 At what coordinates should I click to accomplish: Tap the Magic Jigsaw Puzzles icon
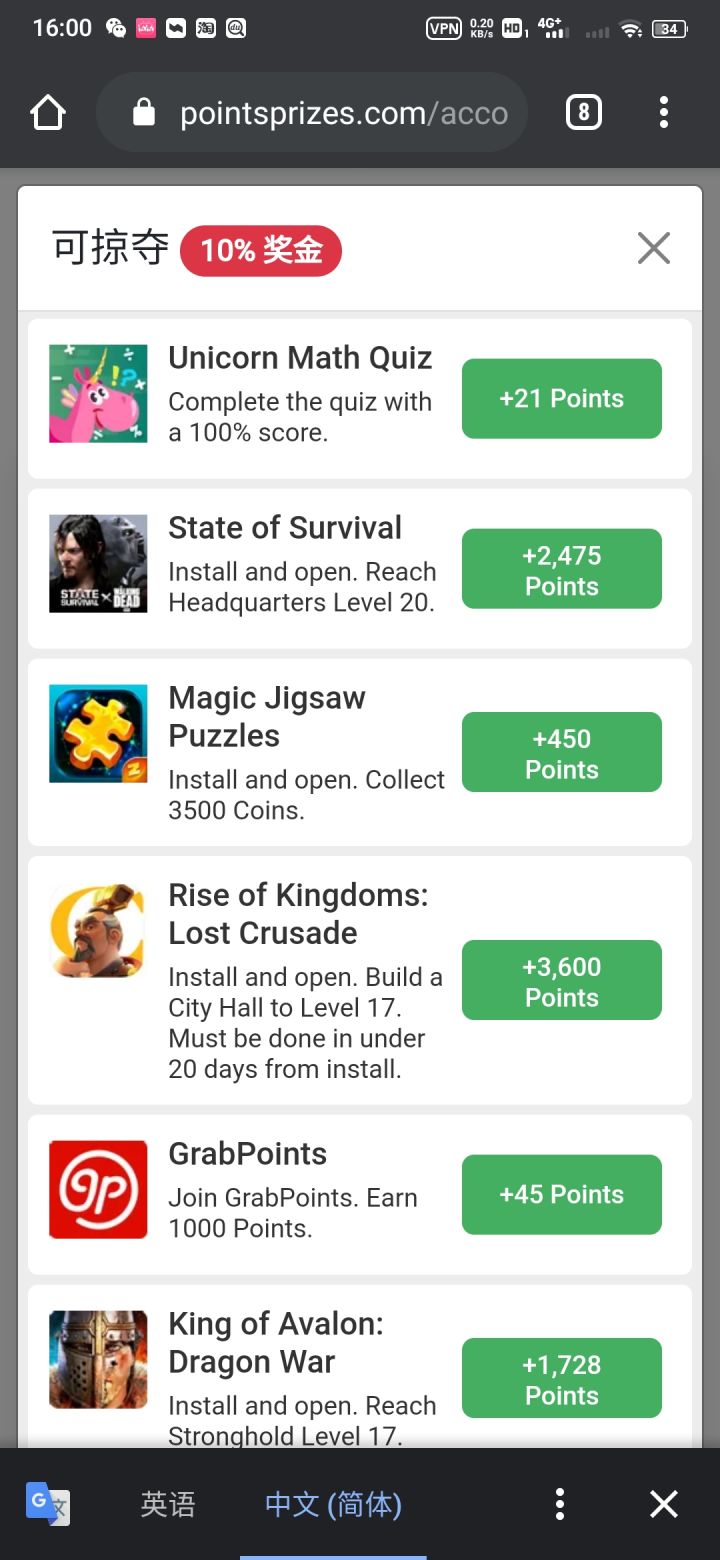[98, 734]
